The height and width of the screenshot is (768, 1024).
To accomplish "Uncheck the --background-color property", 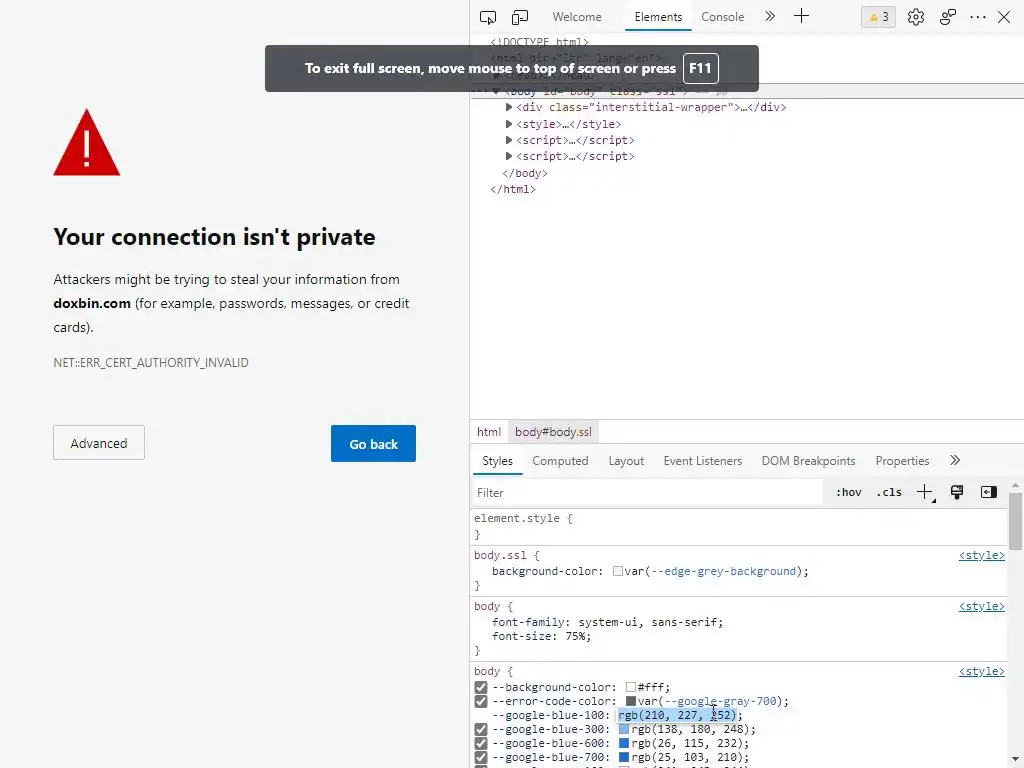I will click(x=481, y=687).
